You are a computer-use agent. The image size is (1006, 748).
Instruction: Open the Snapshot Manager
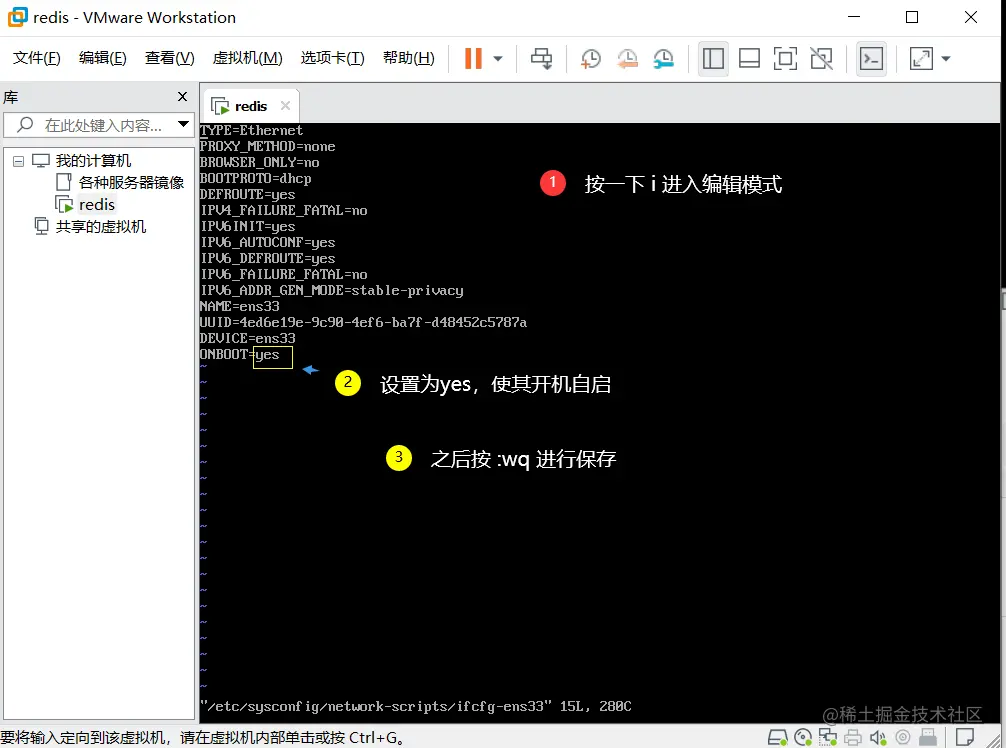[x=664, y=58]
